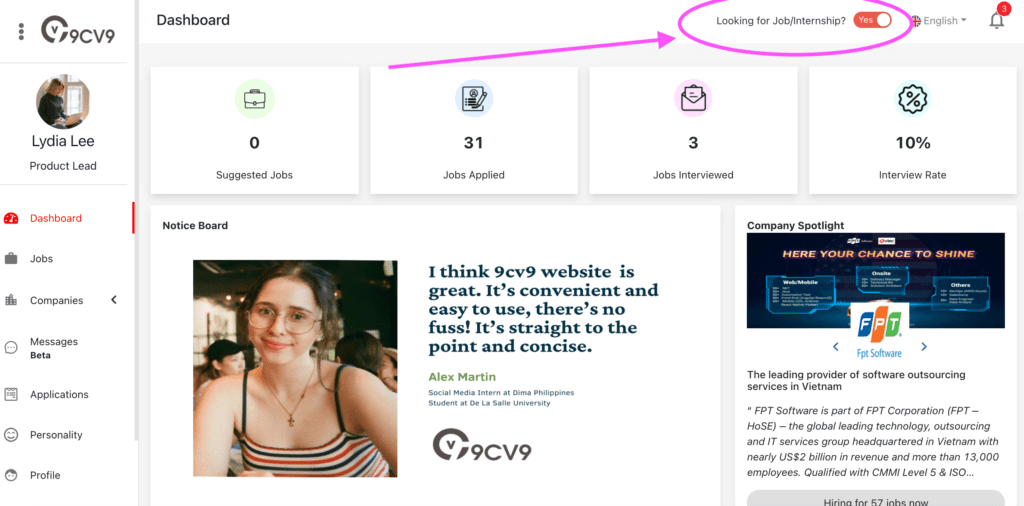
Task: Click the Personality smiley icon
Action: tap(11, 435)
